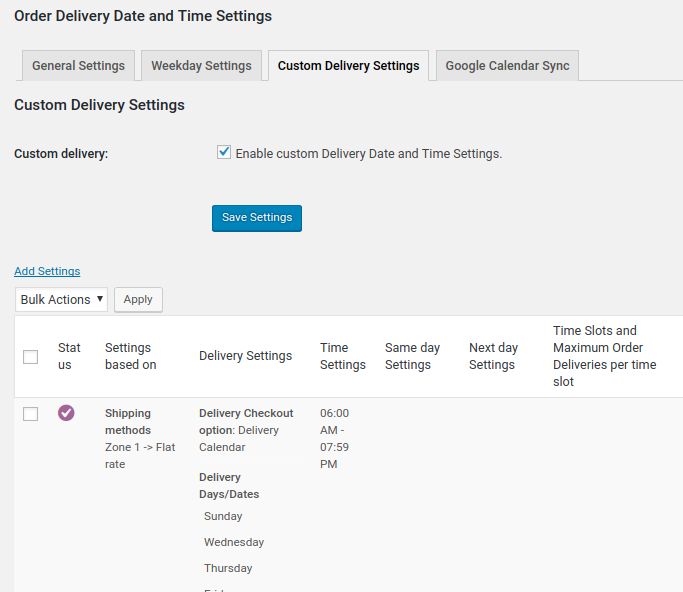Follow the Add Settings link

pos(47,271)
